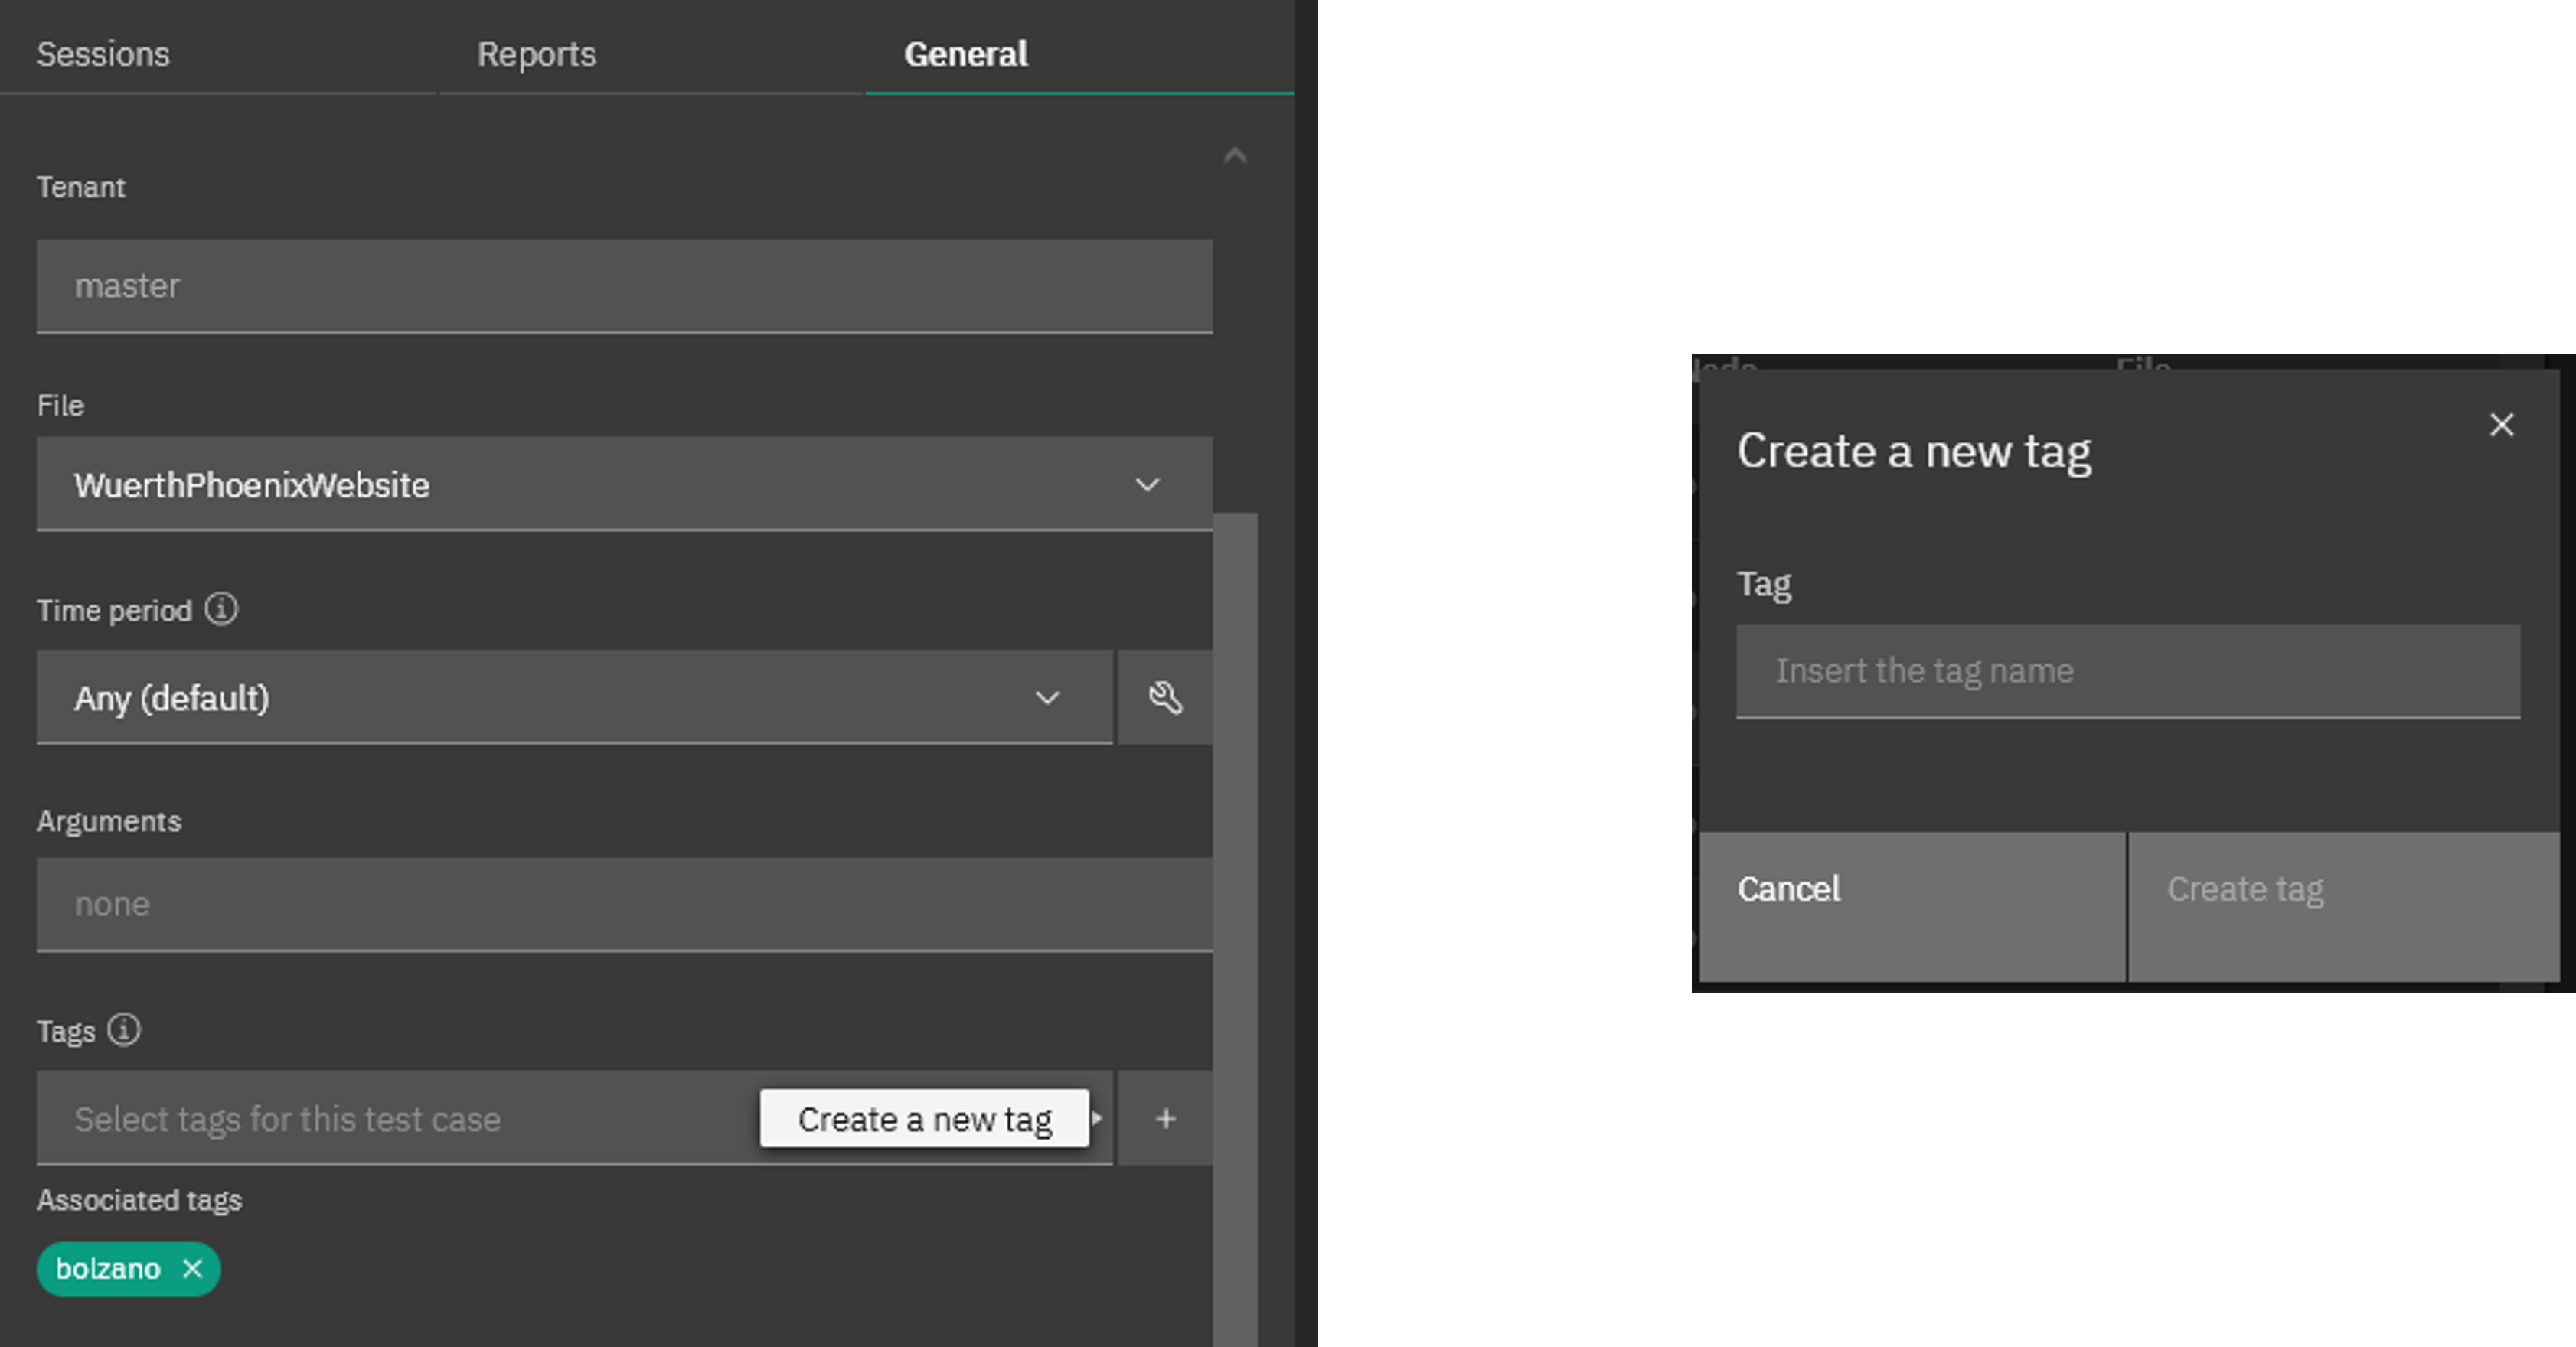Image resolution: width=2576 pixels, height=1347 pixels.
Task: Click the close X button on Create tag dialog
Action: click(x=2501, y=424)
